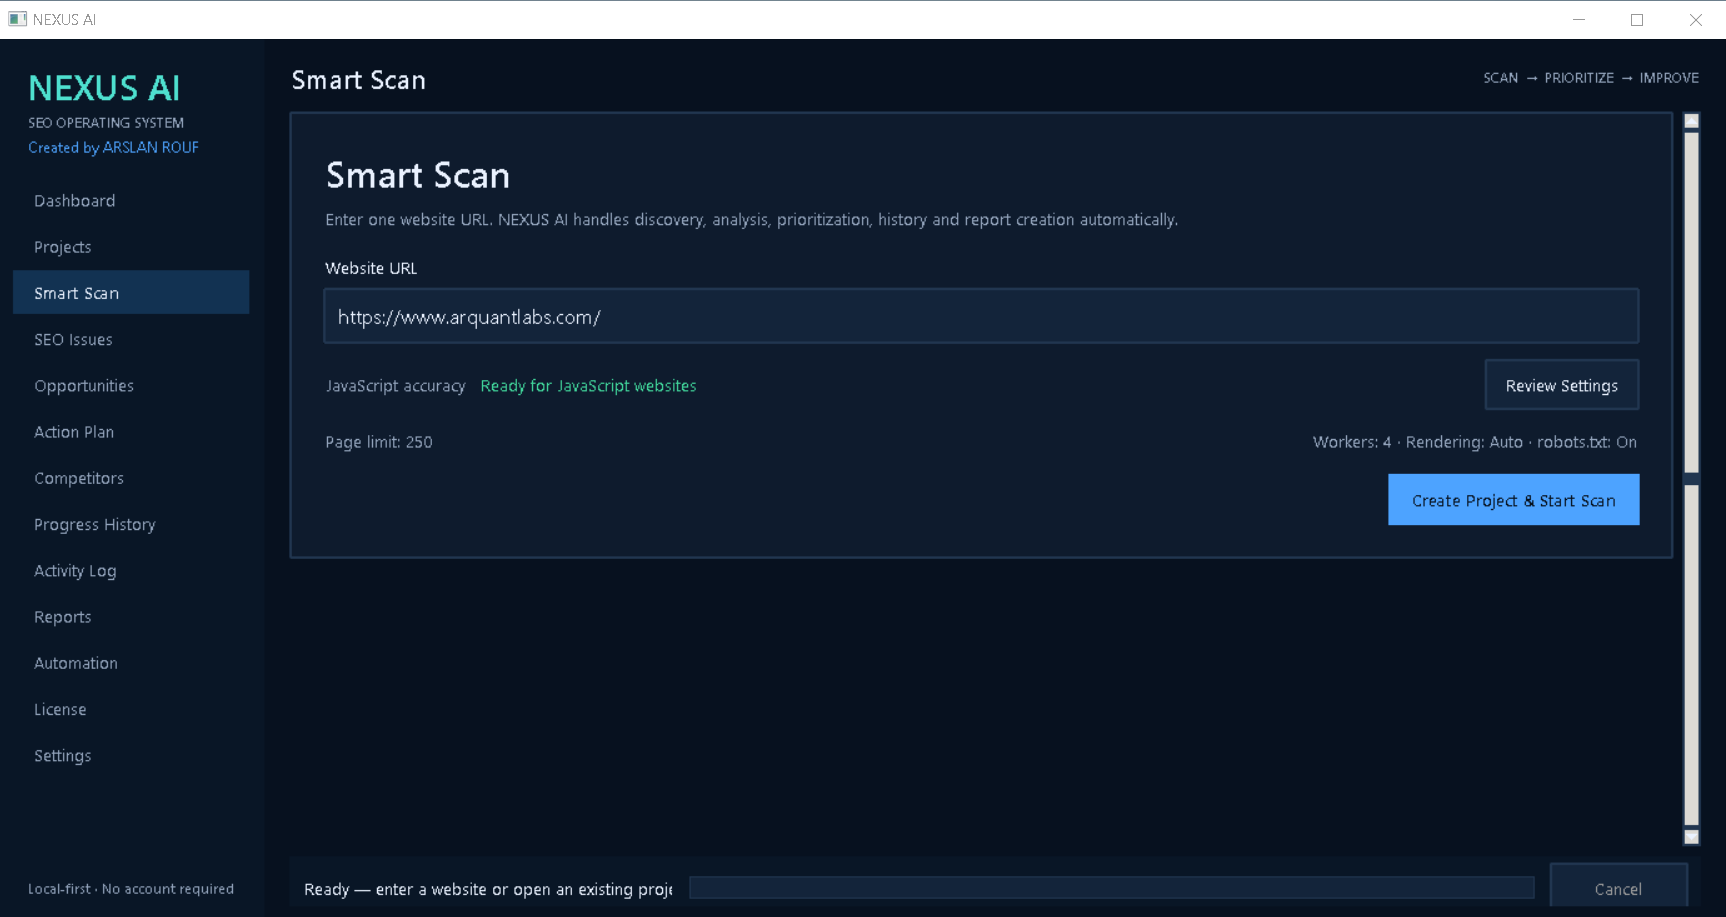Open Settings from the sidebar
This screenshot has height=917, width=1726.
click(131, 756)
